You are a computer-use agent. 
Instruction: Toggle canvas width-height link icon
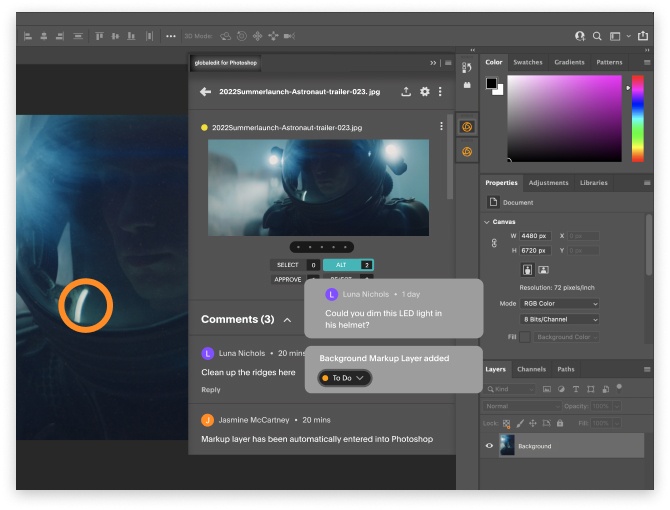tap(494, 243)
